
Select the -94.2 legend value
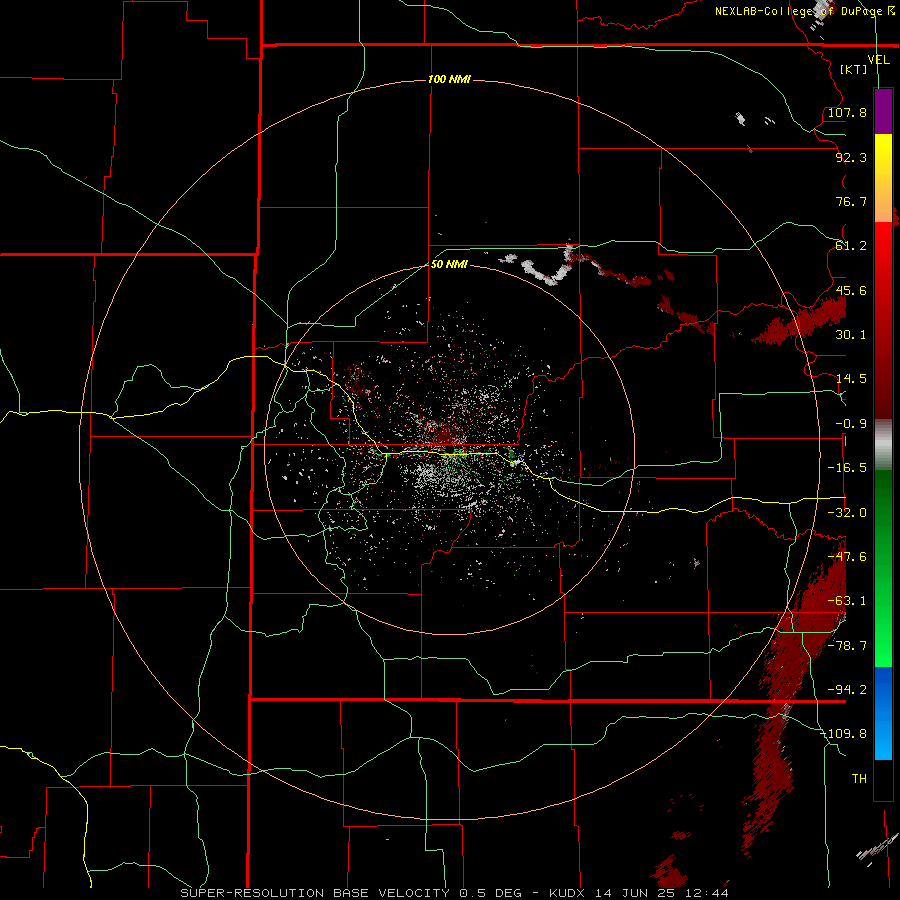[847, 690]
